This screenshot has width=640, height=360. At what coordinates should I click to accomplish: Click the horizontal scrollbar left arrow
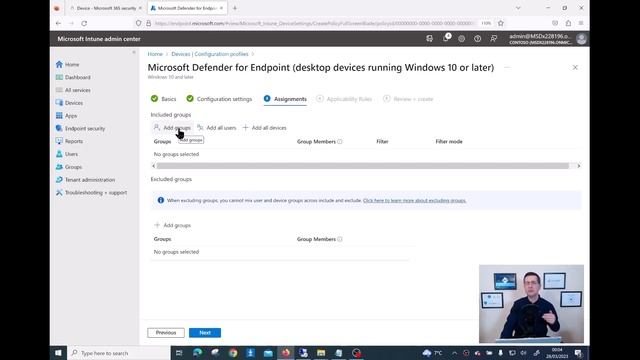pyautogui.click(x=153, y=166)
